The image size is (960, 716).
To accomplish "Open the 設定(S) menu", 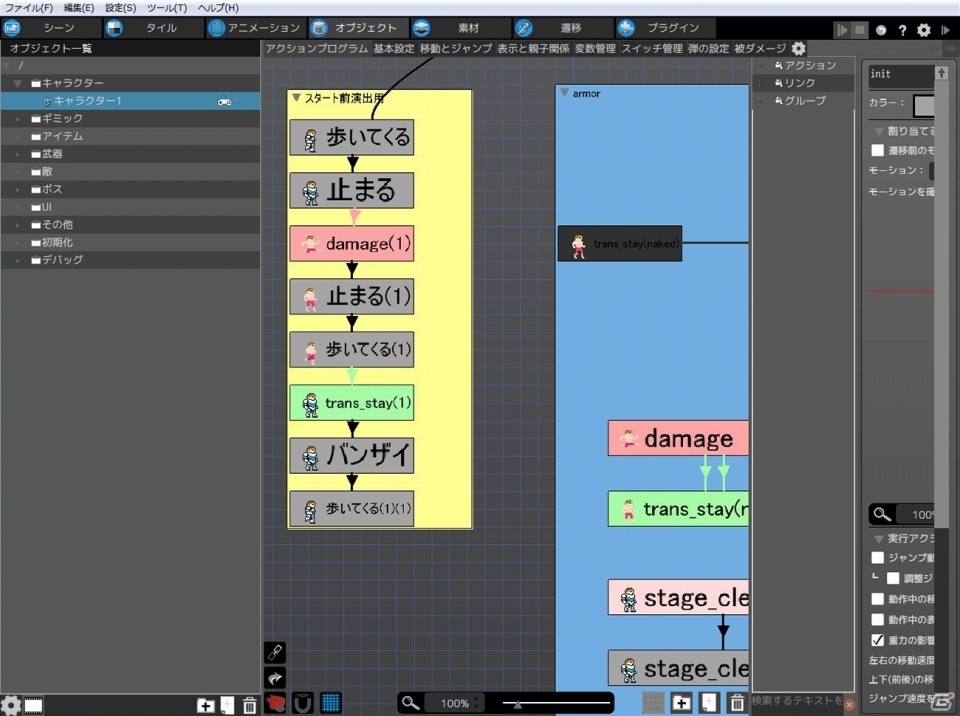I will click(121, 8).
